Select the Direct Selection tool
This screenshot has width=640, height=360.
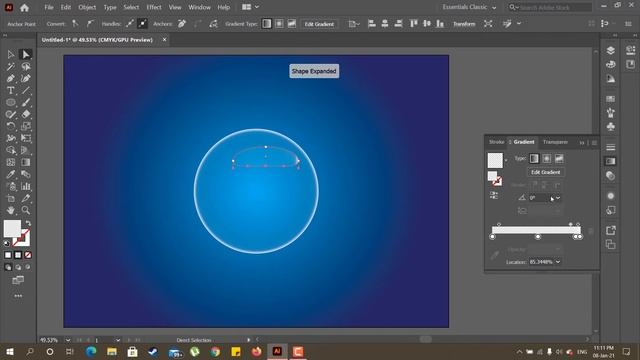[26, 54]
